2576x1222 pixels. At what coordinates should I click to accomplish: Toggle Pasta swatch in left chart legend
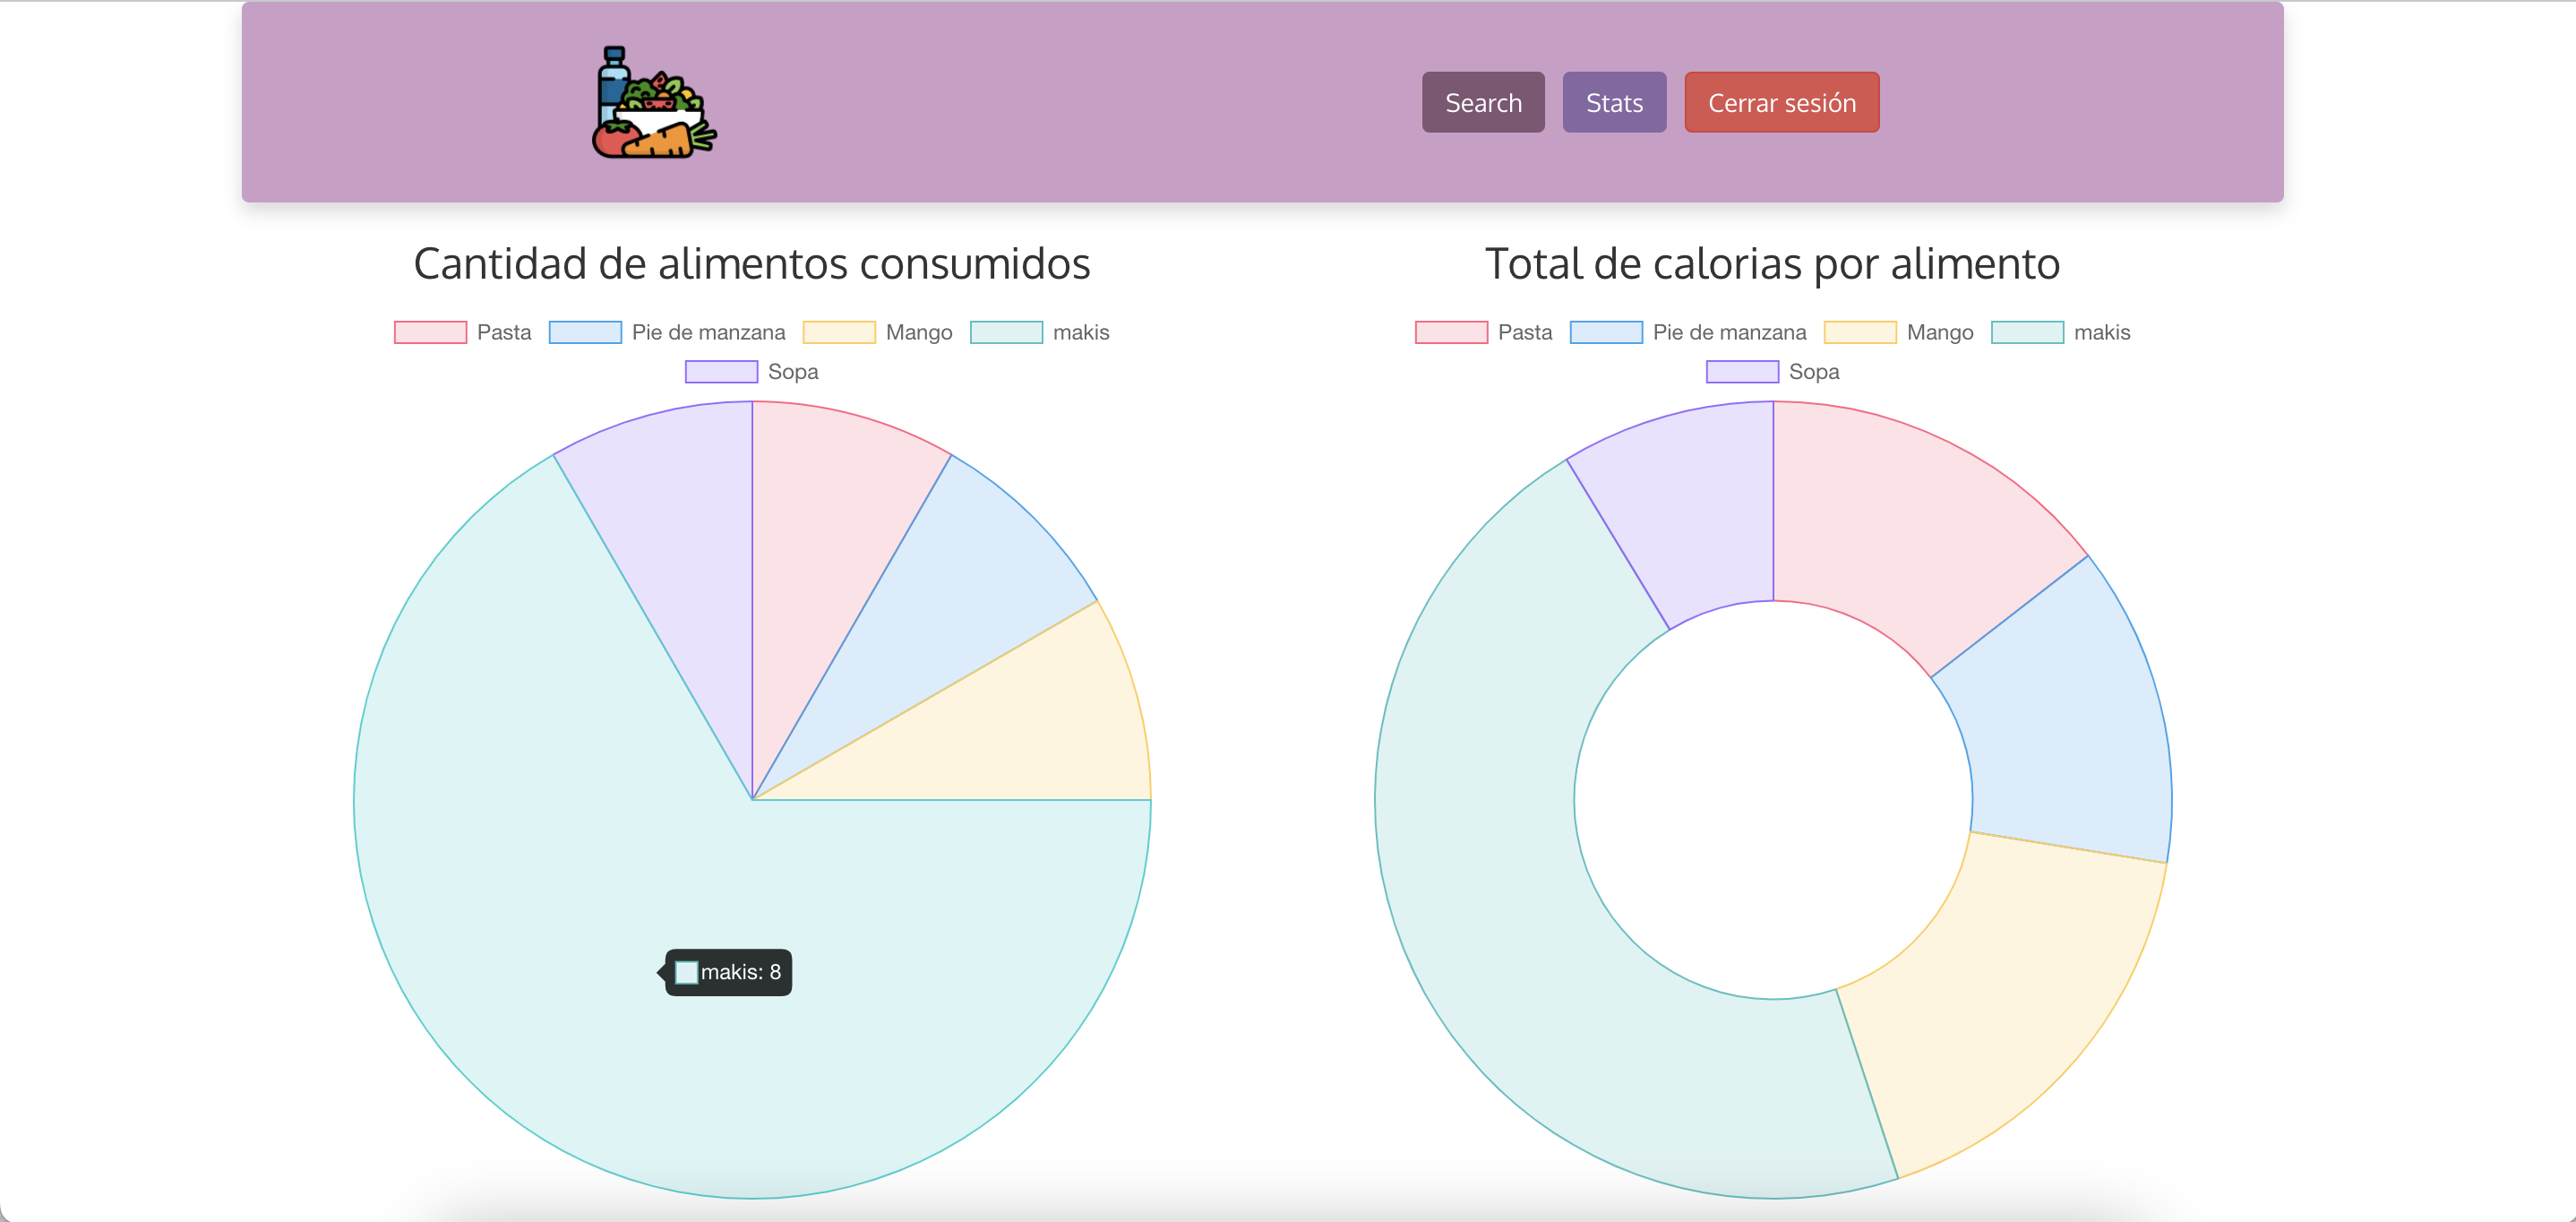tap(430, 332)
